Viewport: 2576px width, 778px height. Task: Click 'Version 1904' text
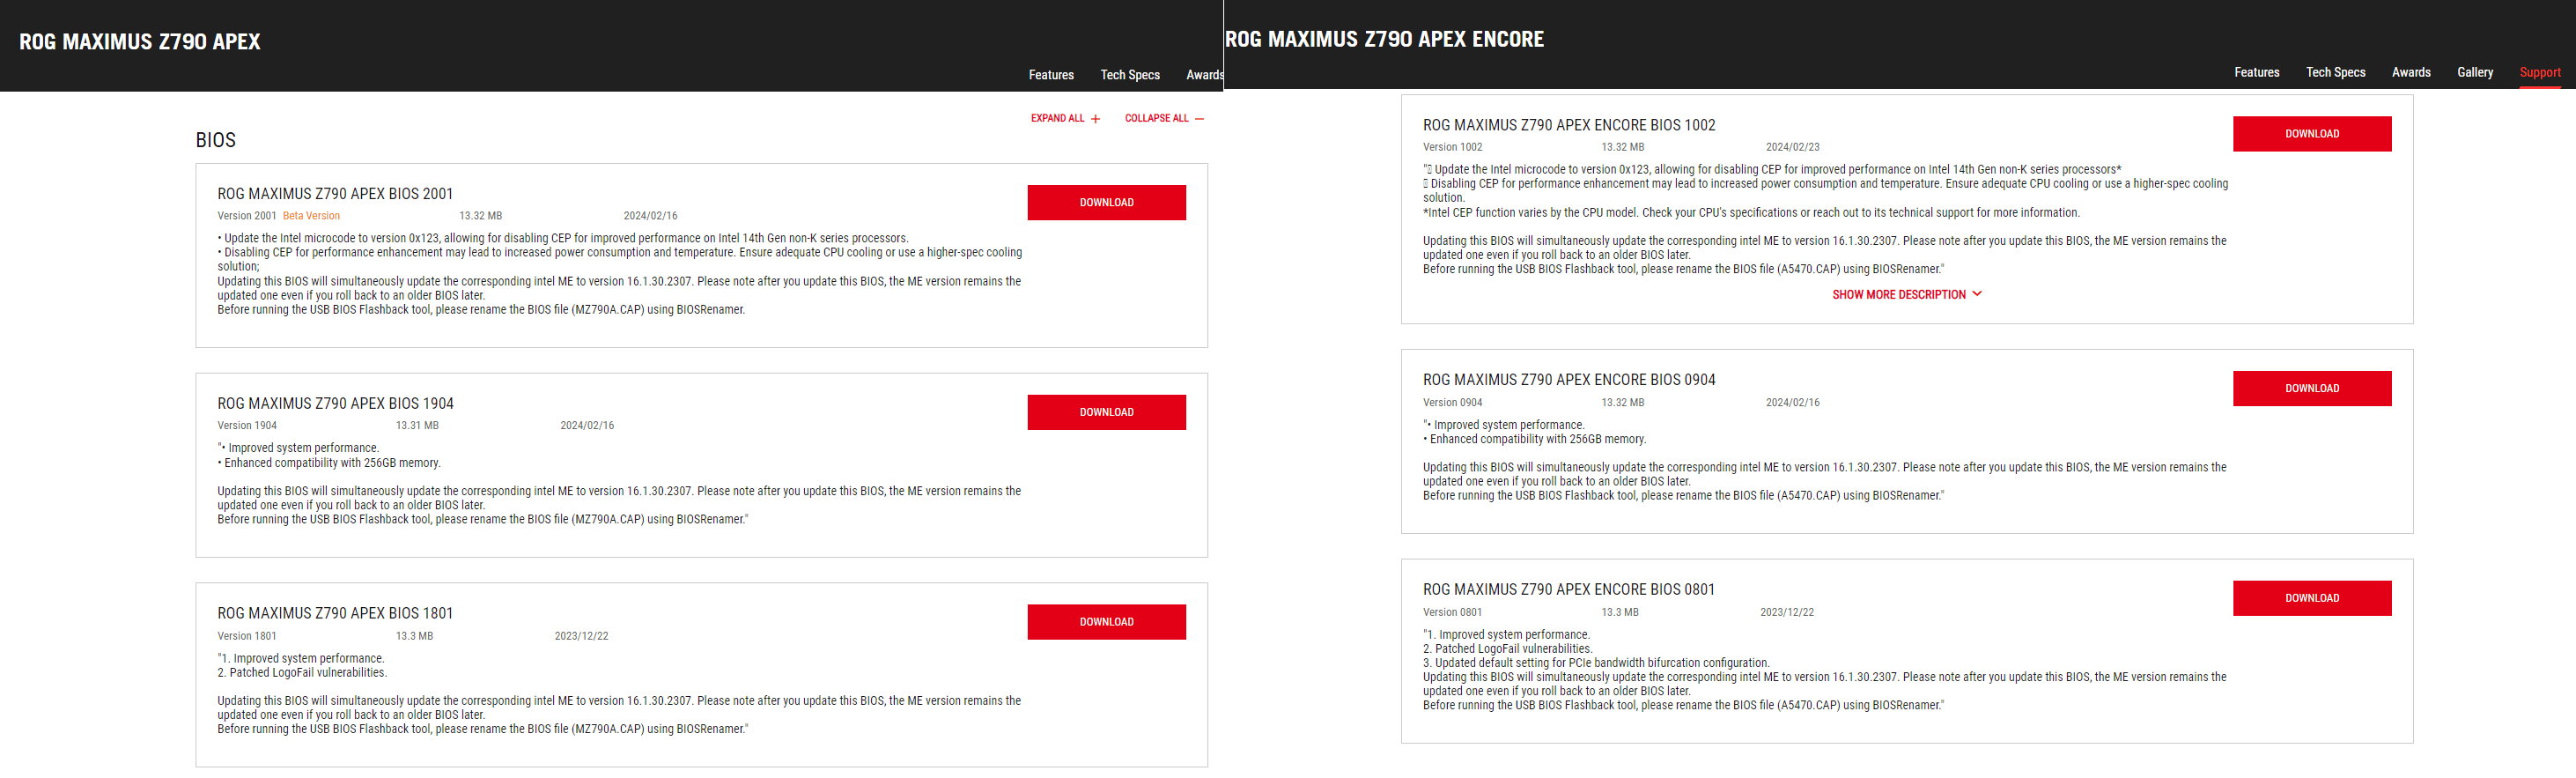(x=247, y=426)
